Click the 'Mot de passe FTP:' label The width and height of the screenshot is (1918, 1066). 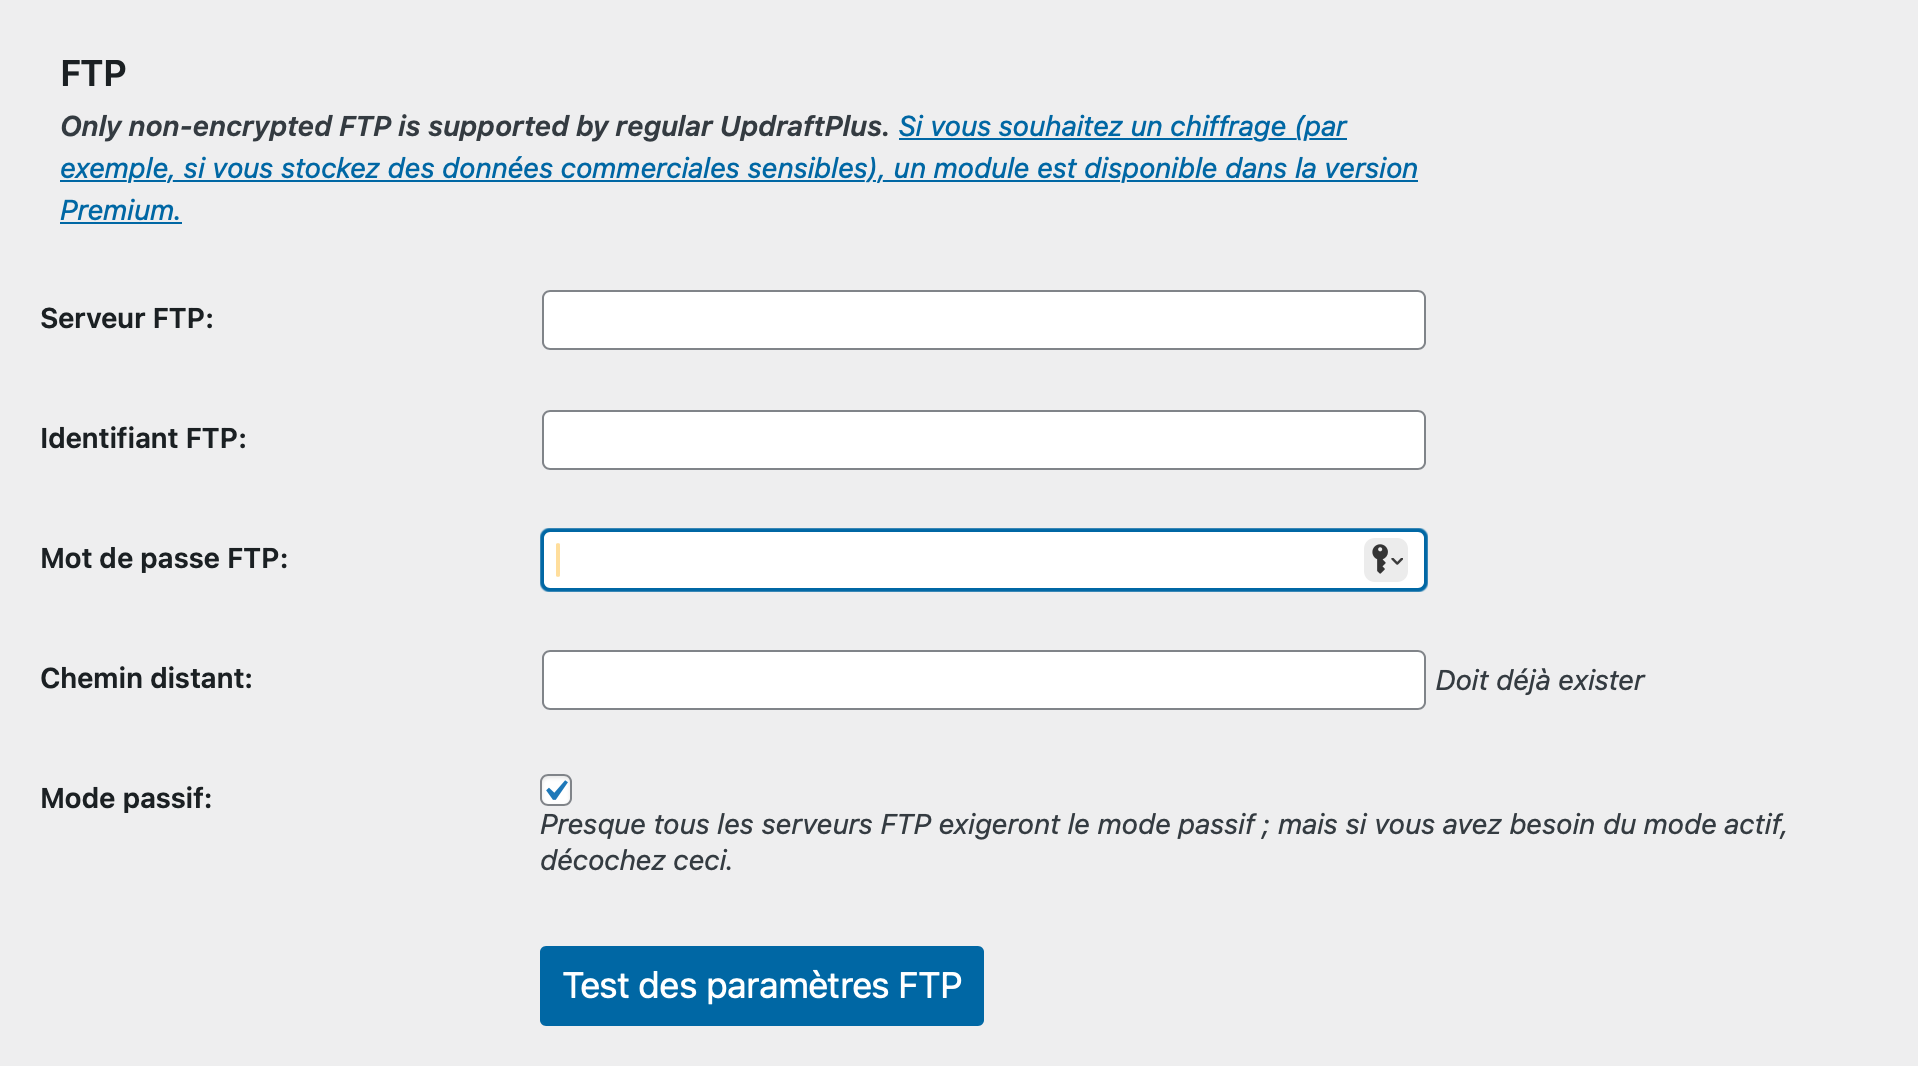tap(164, 559)
